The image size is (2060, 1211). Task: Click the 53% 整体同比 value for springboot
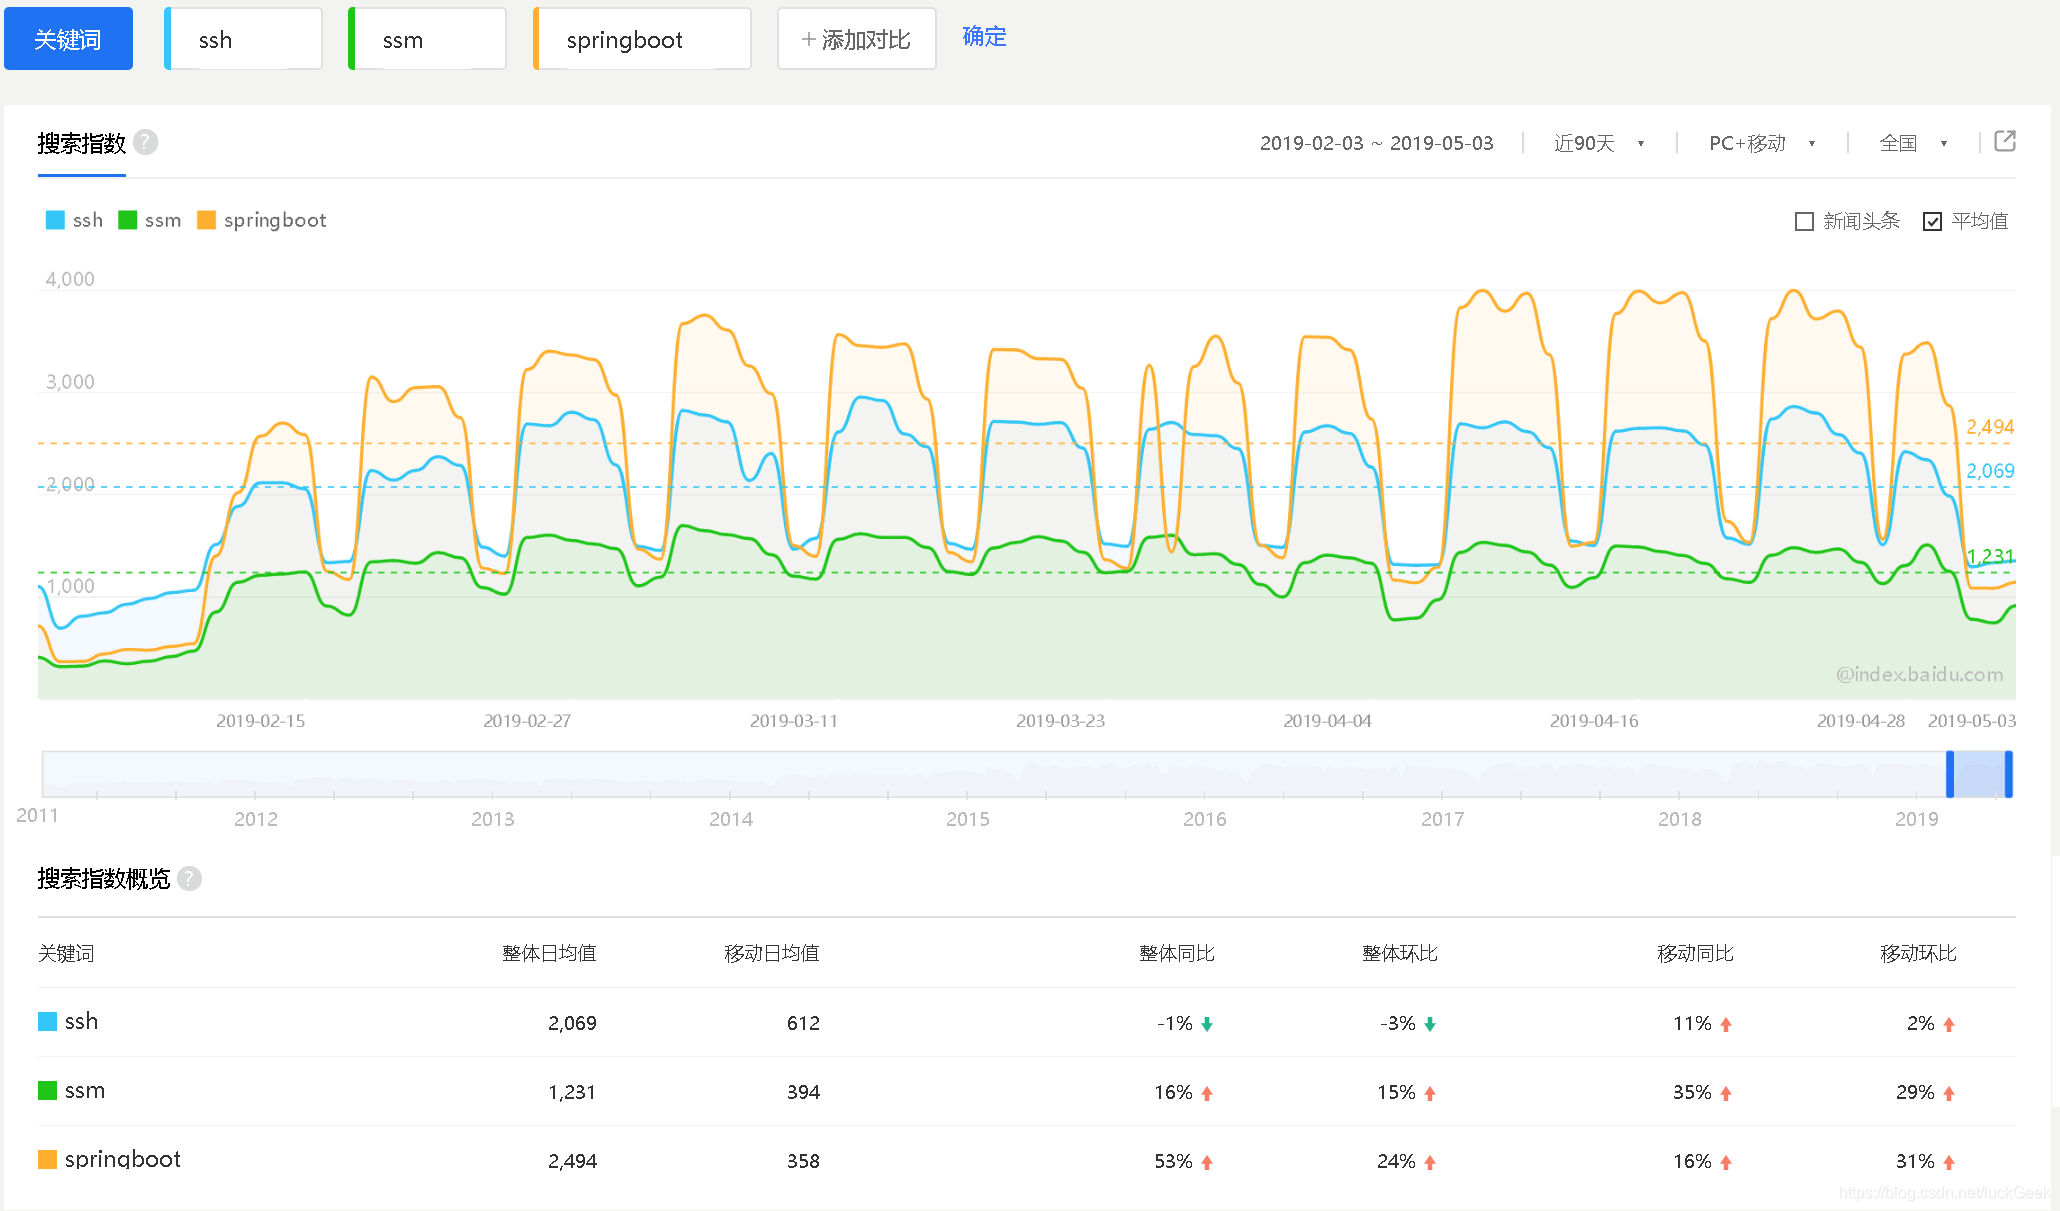pyautogui.click(x=1173, y=1161)
